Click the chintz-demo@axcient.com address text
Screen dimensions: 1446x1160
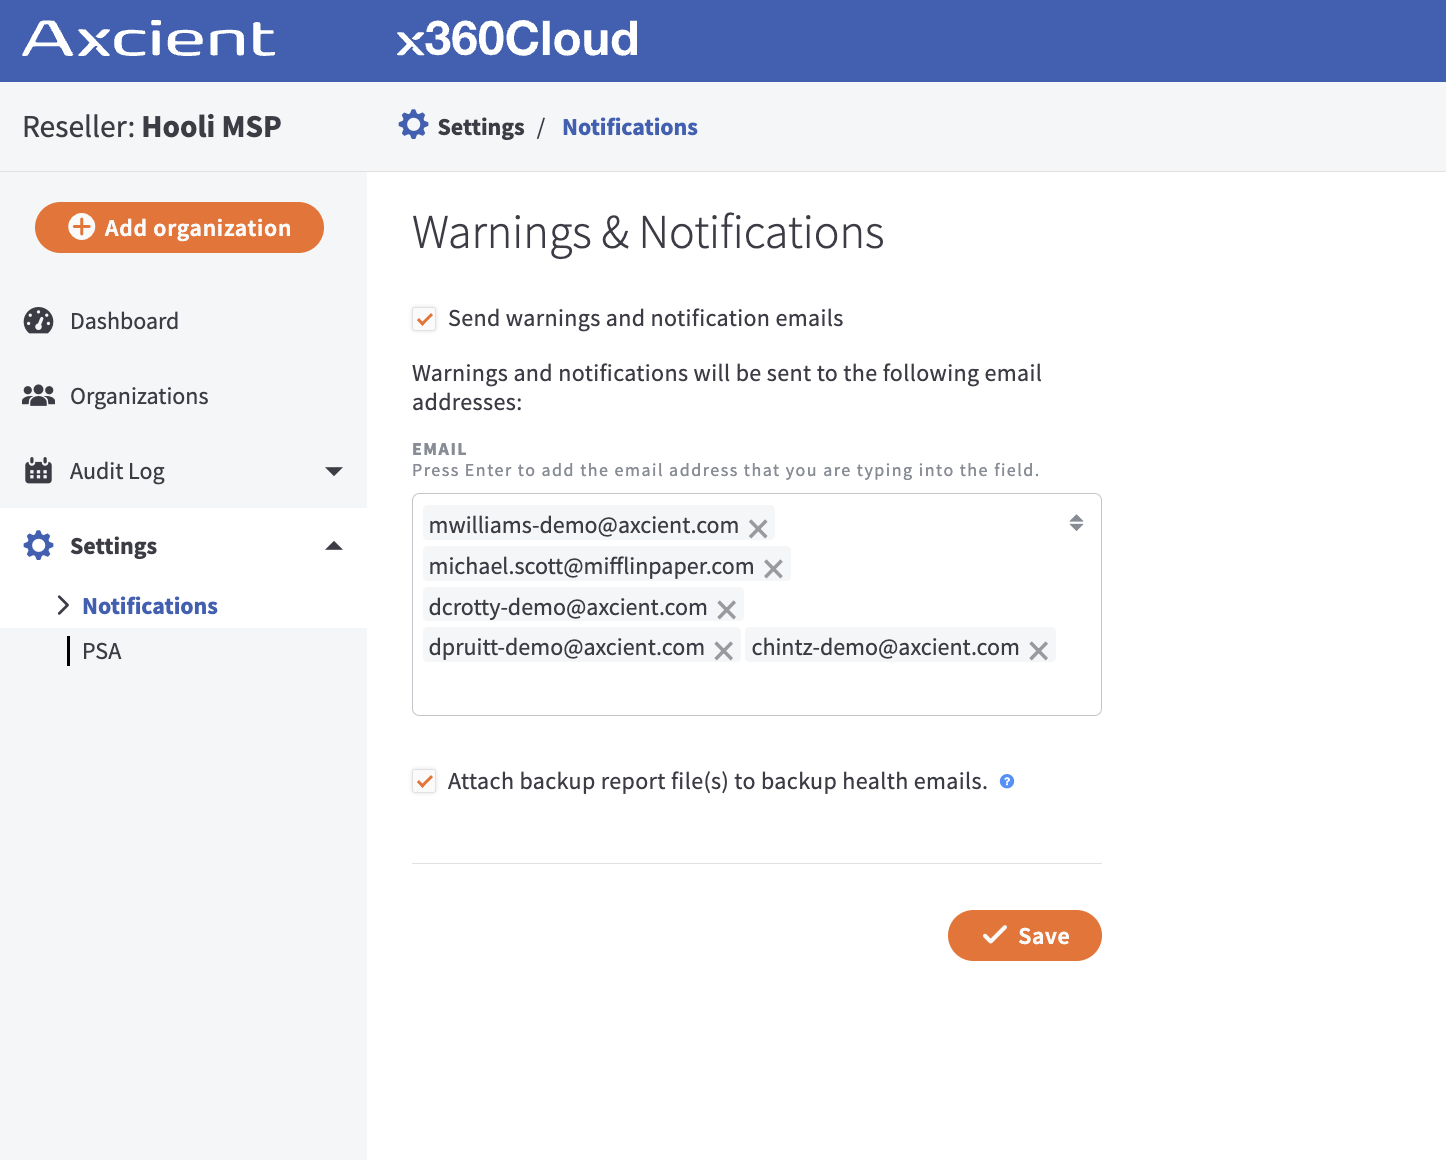(885, 647)
